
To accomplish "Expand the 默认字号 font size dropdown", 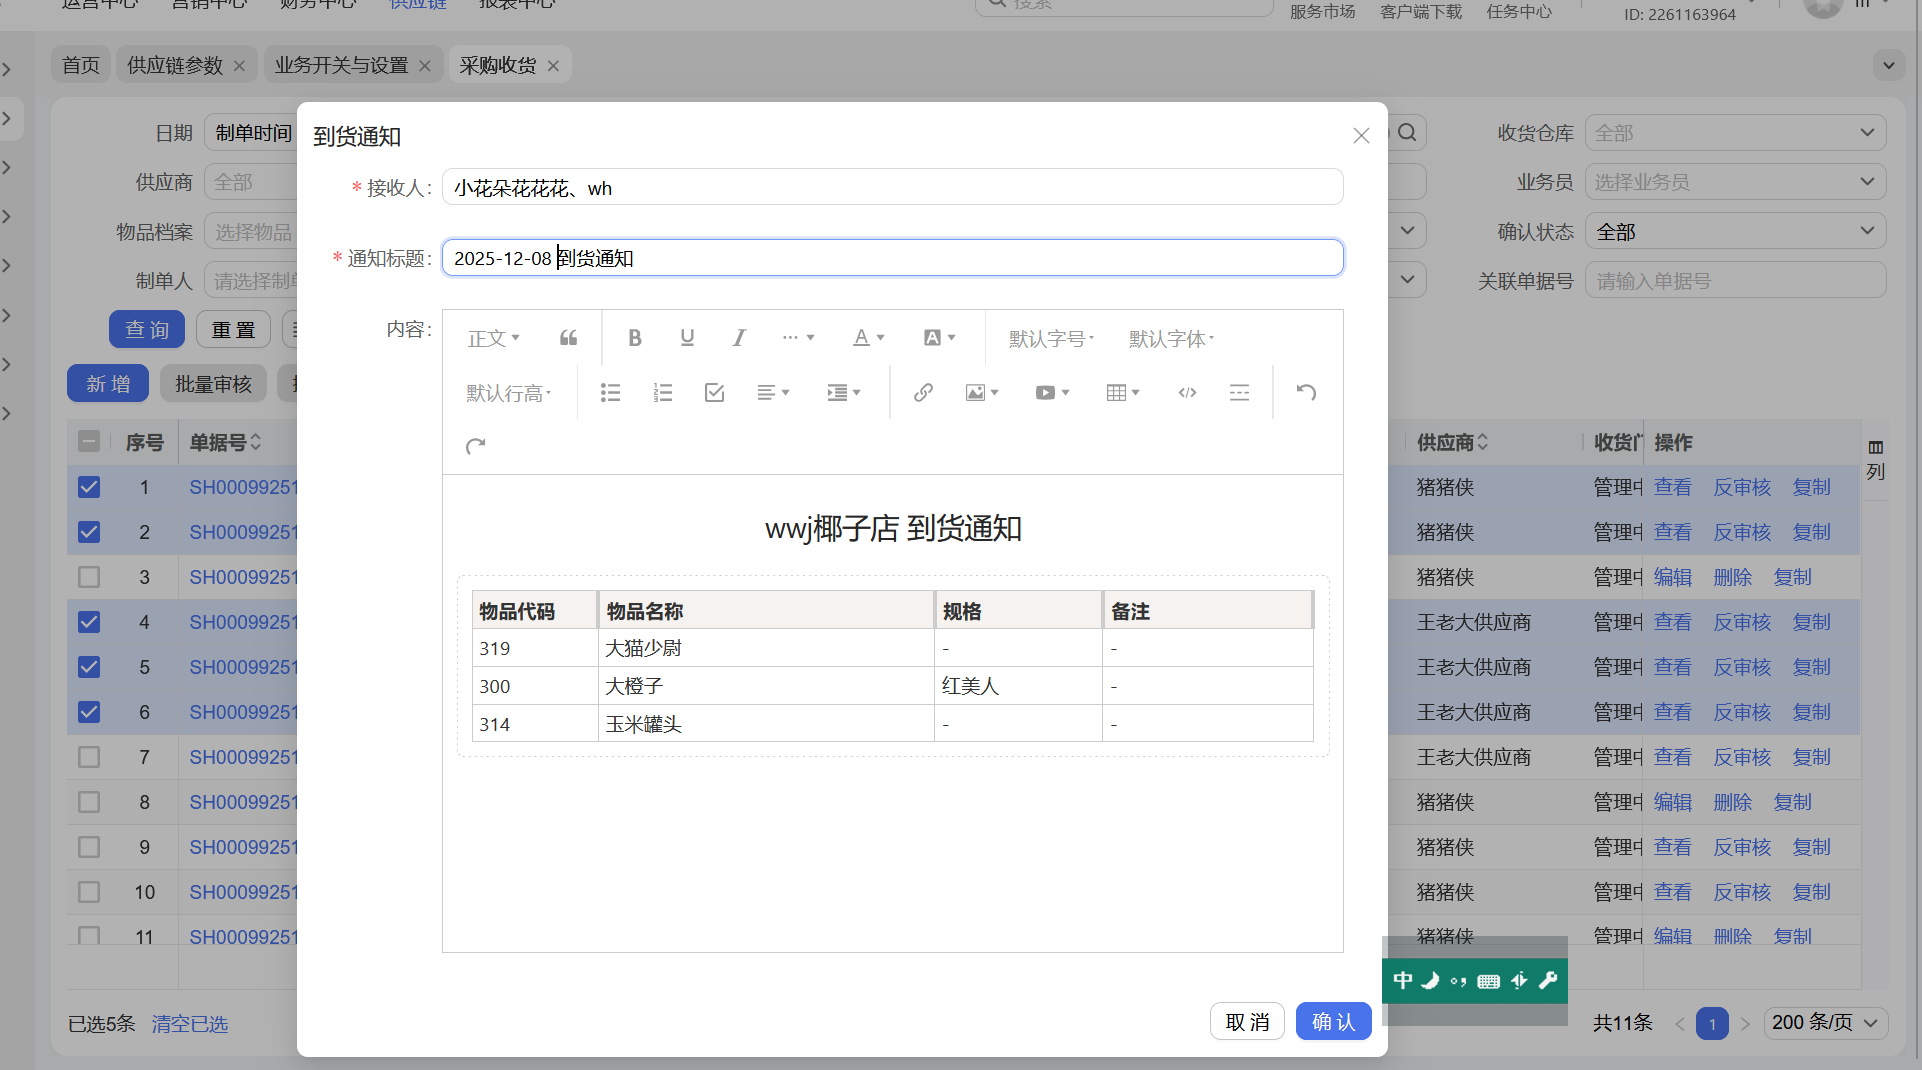I will click(1051, 339).
